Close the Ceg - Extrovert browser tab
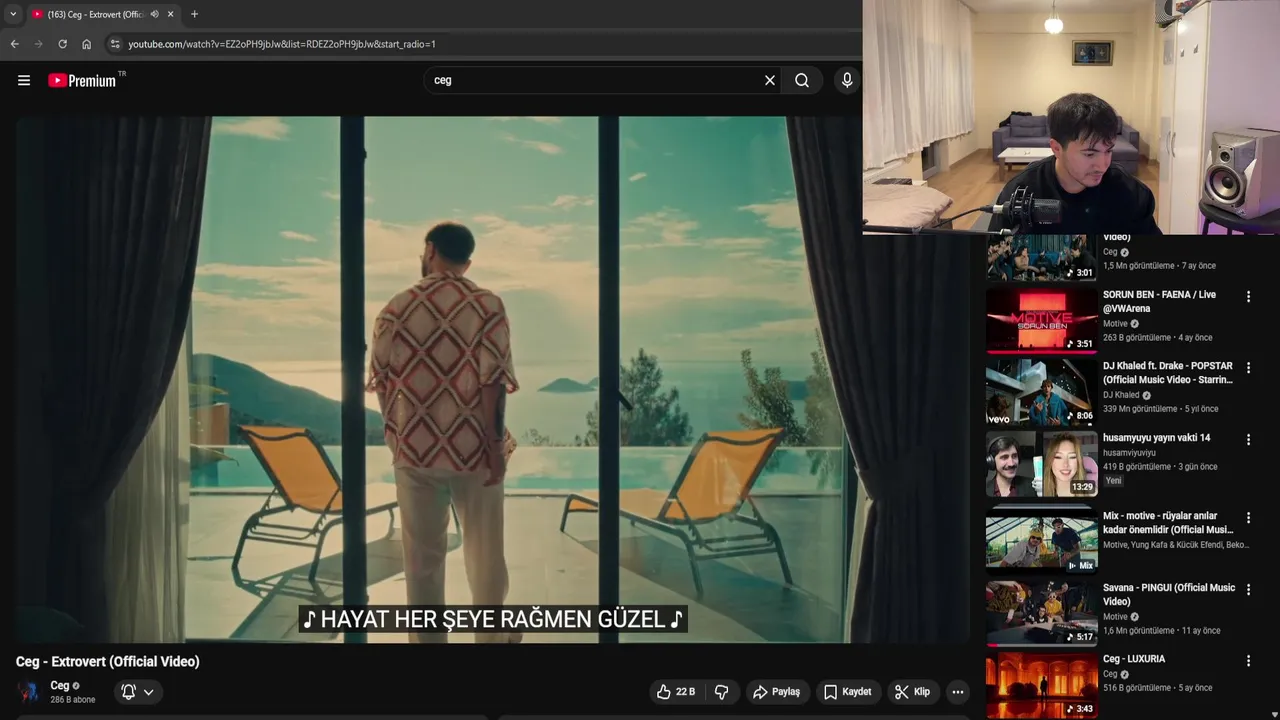 pos(171,14)
